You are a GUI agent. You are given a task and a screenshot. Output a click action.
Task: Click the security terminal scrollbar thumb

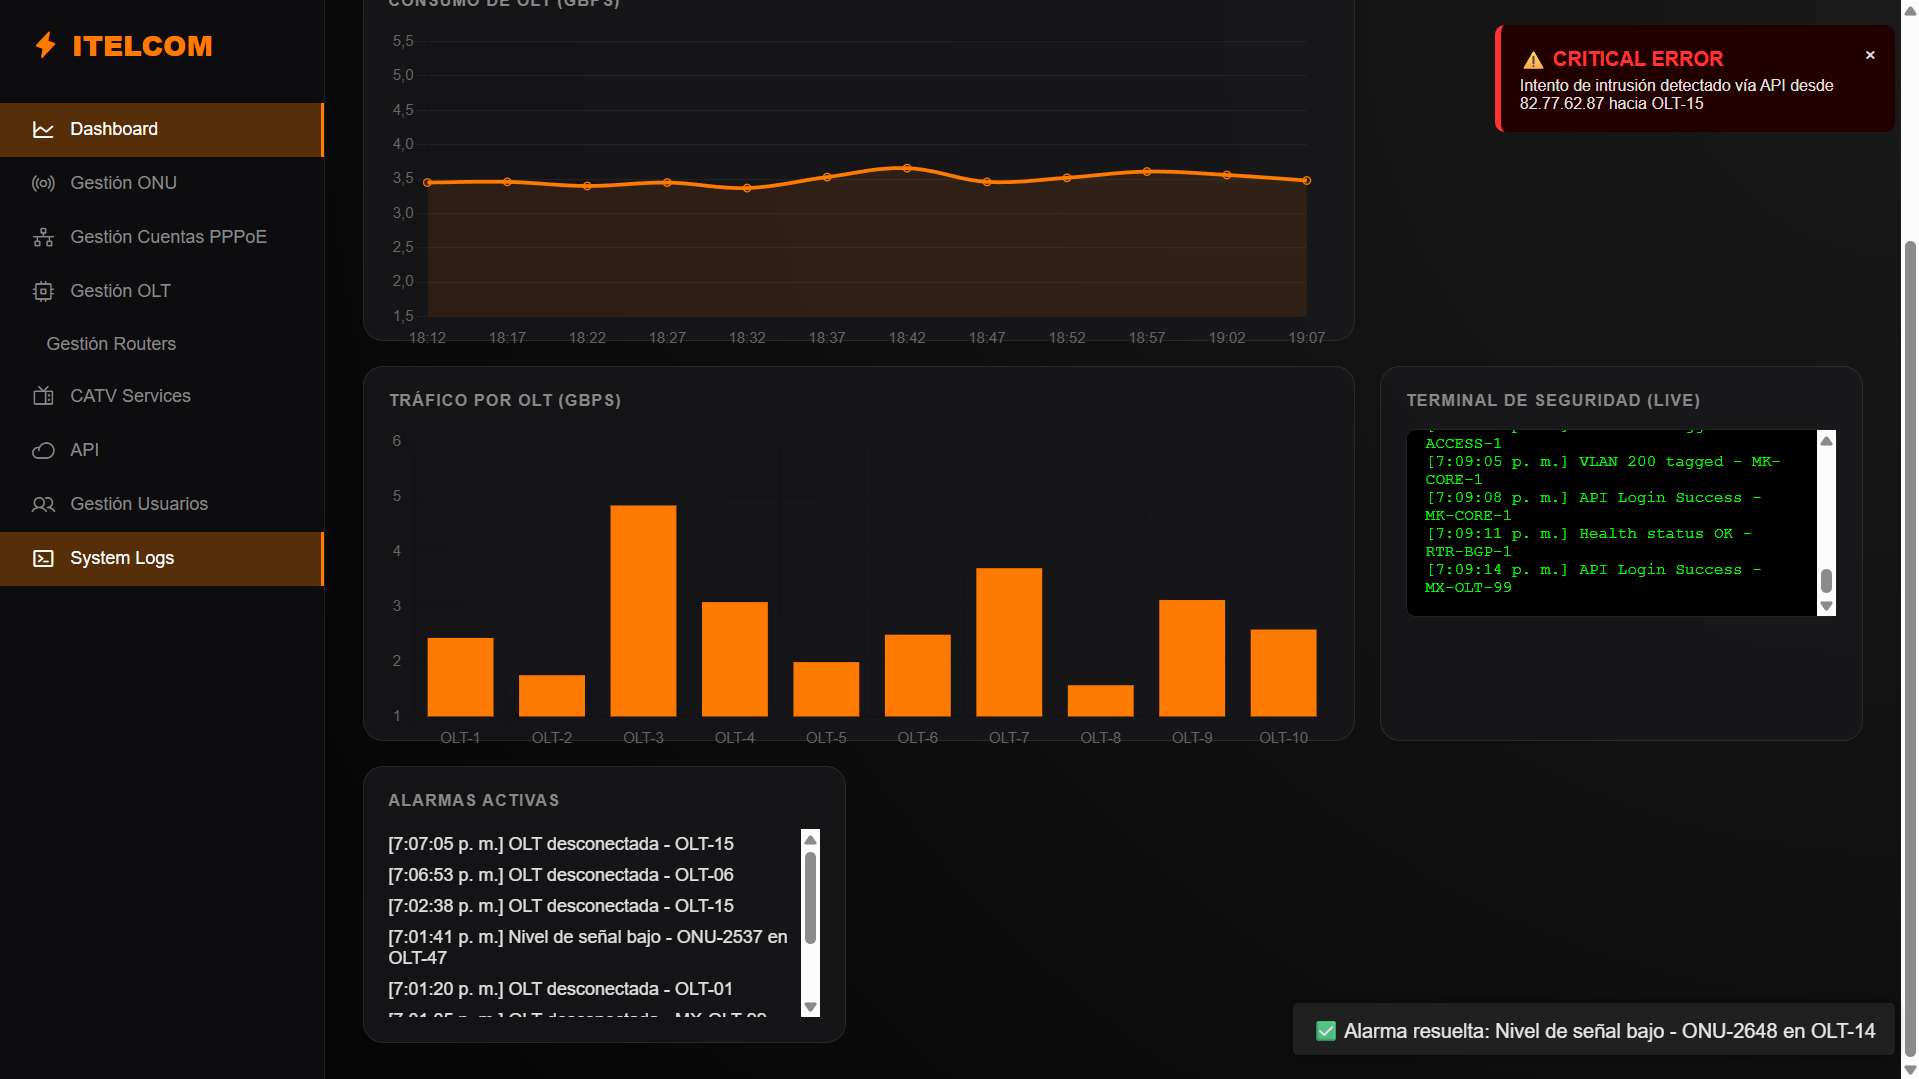(1827, 580)
